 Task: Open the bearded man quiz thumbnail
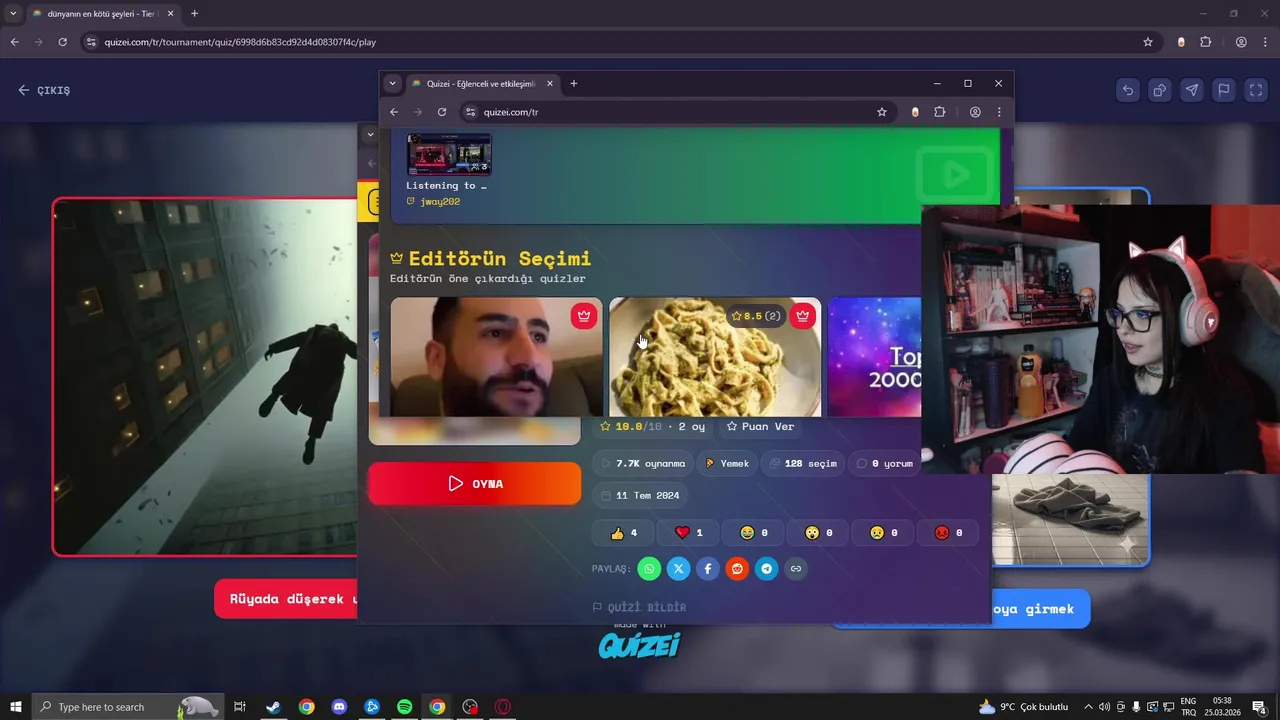497,357
